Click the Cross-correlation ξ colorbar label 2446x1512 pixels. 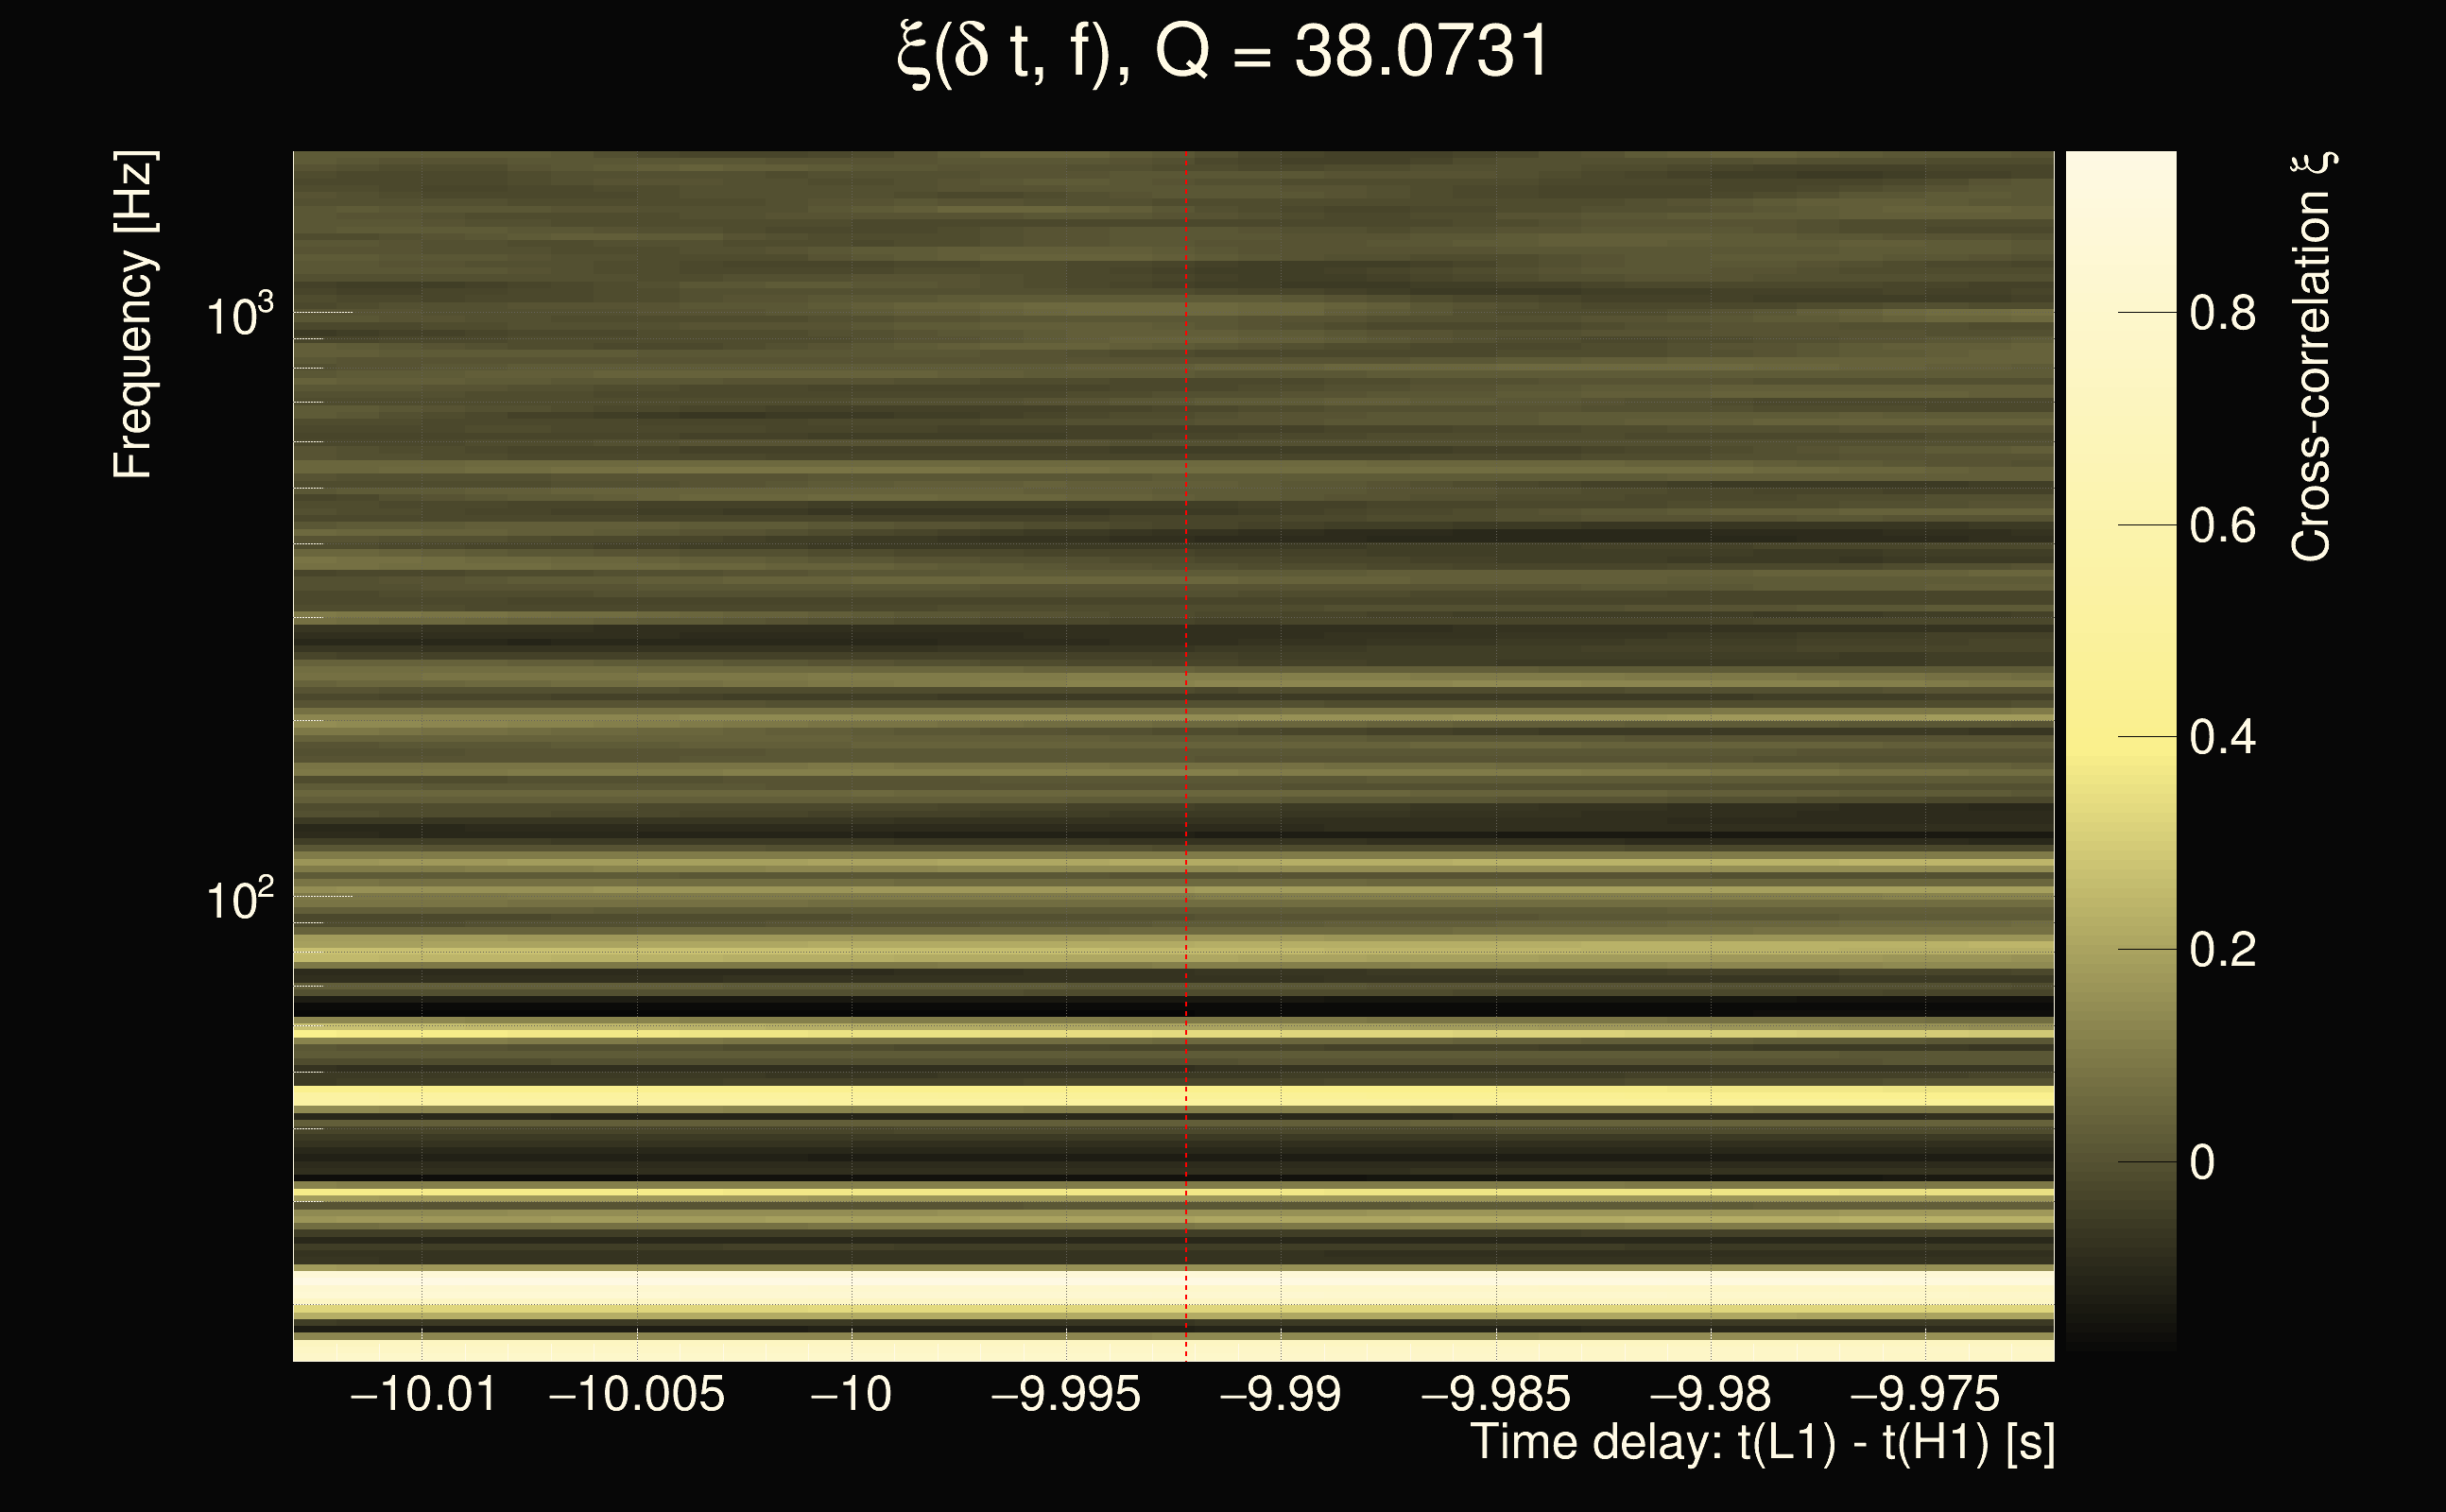2312,357
